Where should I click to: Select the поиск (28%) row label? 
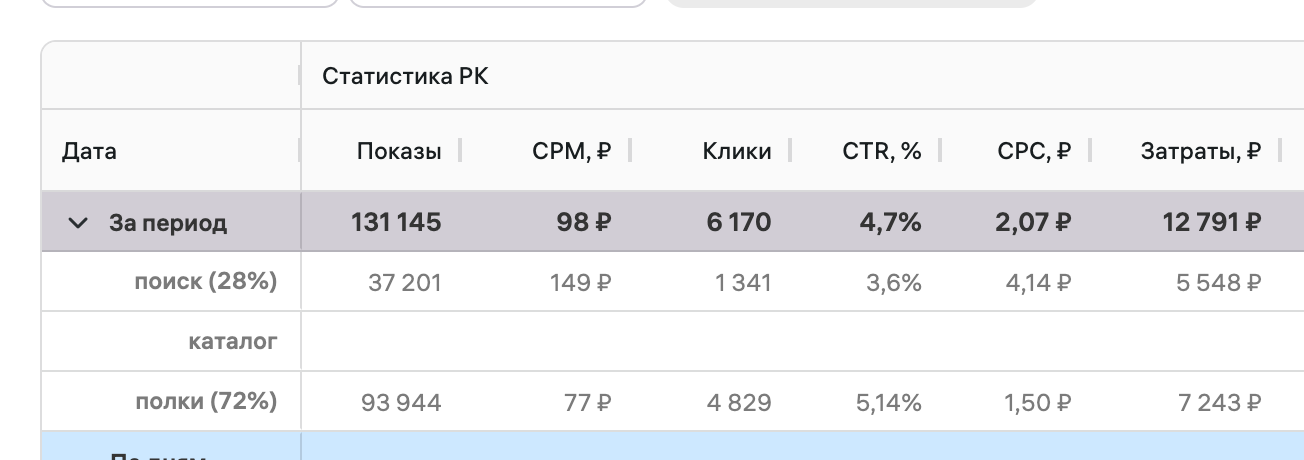coord(205,282)
